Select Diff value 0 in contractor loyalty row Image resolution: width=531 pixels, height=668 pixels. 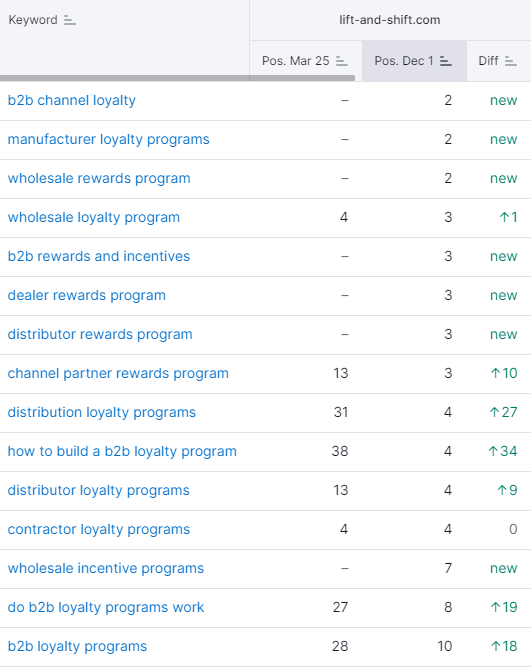[513, 529]
